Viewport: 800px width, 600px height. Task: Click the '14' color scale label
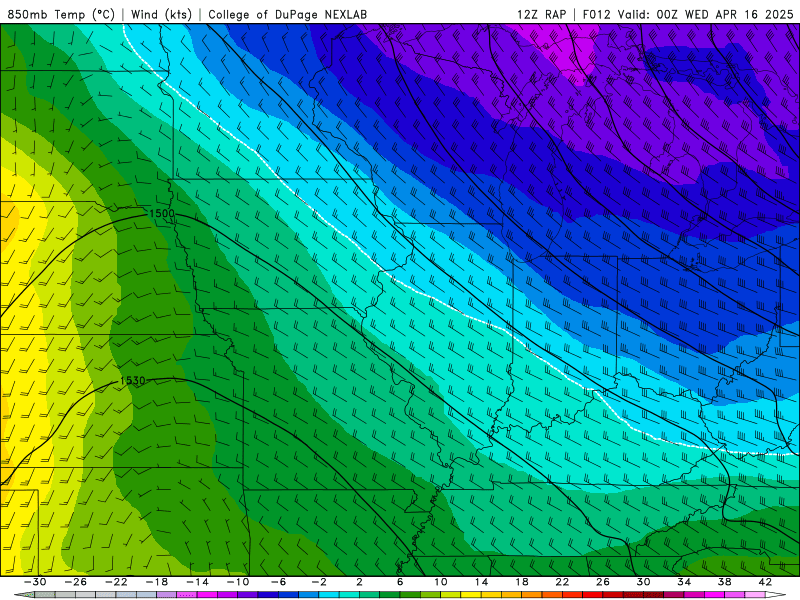[x=481, y=582]
